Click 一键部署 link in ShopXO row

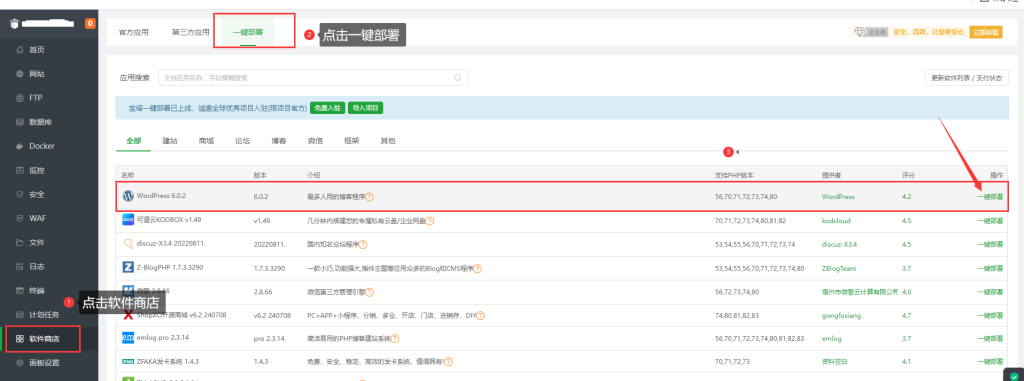pos(990,315)
